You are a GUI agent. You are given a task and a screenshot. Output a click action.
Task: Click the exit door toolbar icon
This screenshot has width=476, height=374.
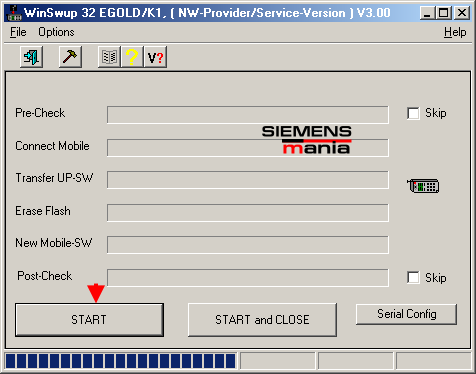(31, 57)
